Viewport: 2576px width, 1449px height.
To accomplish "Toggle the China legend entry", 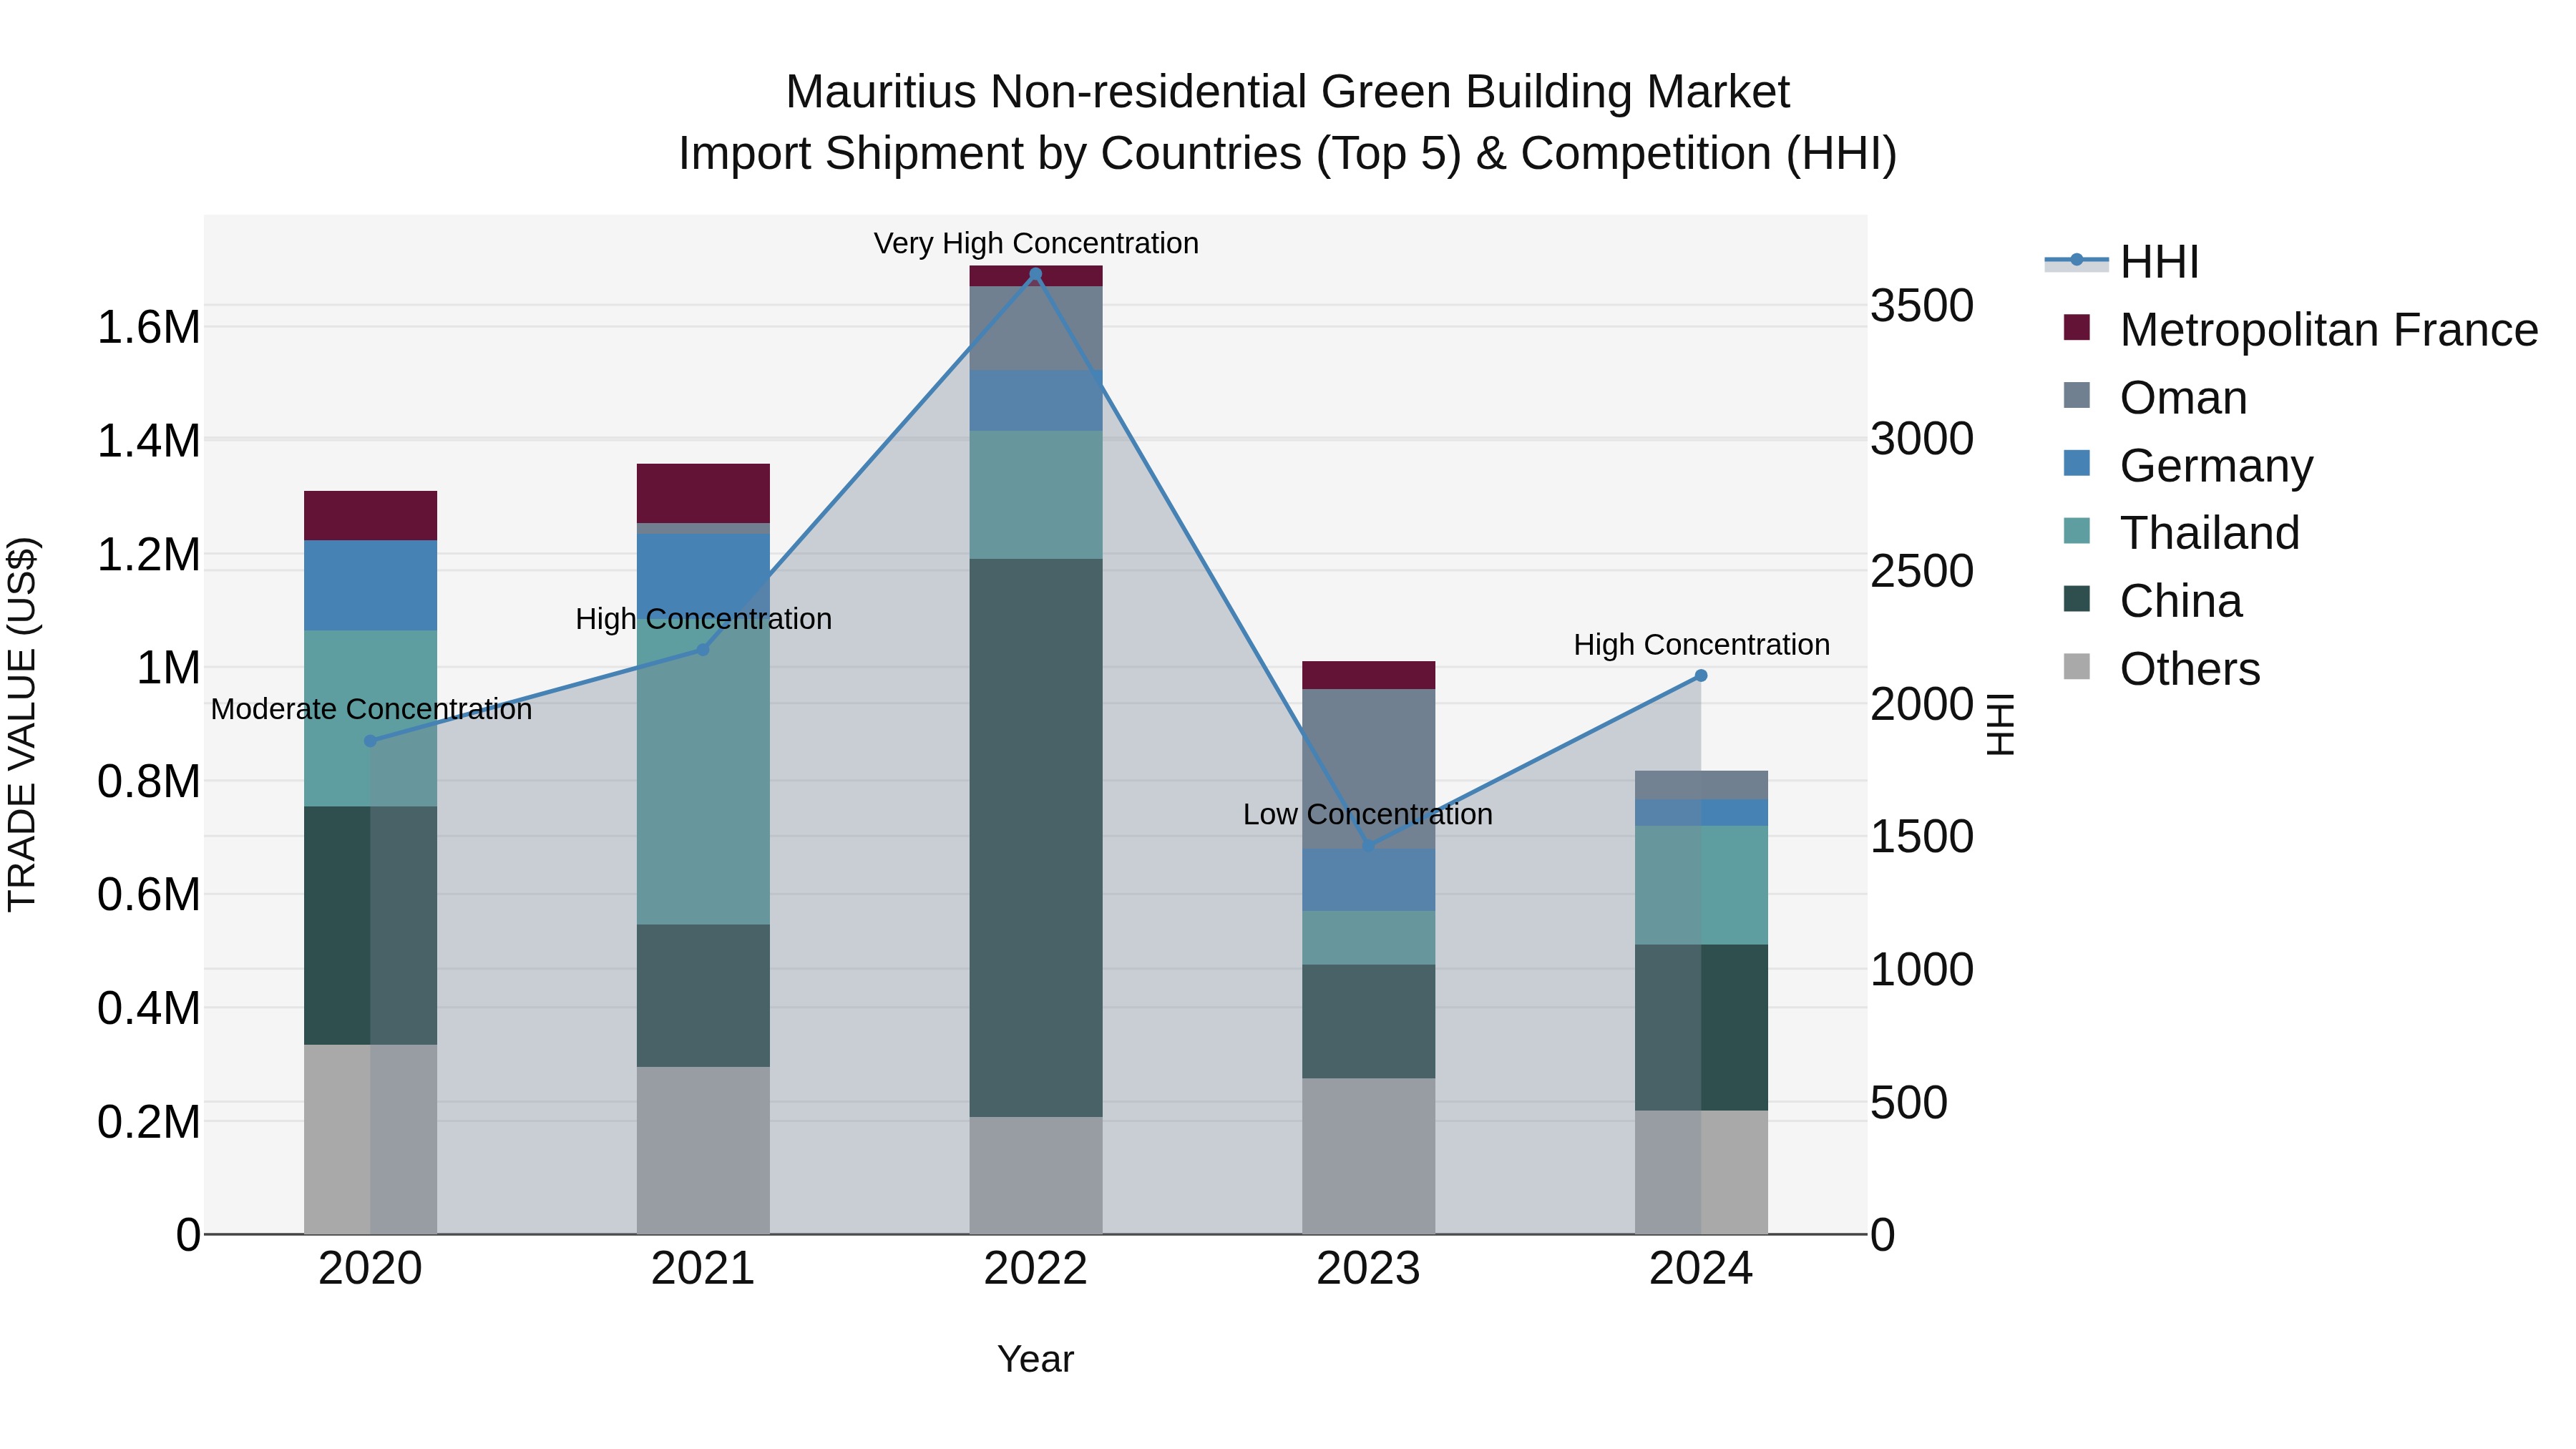I will [x=2152, y=601].
